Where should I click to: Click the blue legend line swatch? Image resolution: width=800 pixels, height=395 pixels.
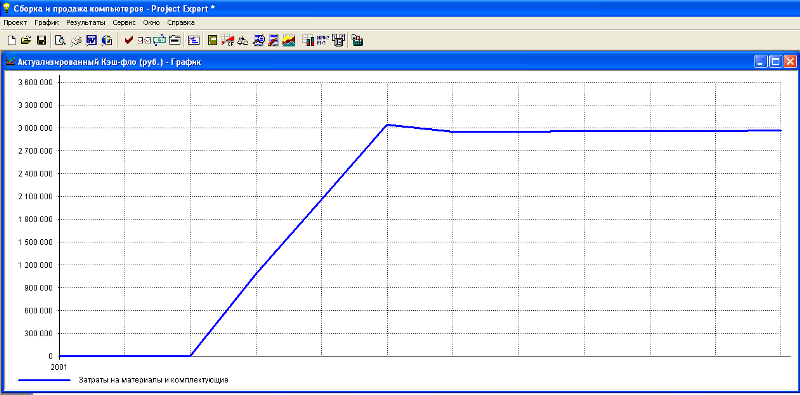[44, 380]
